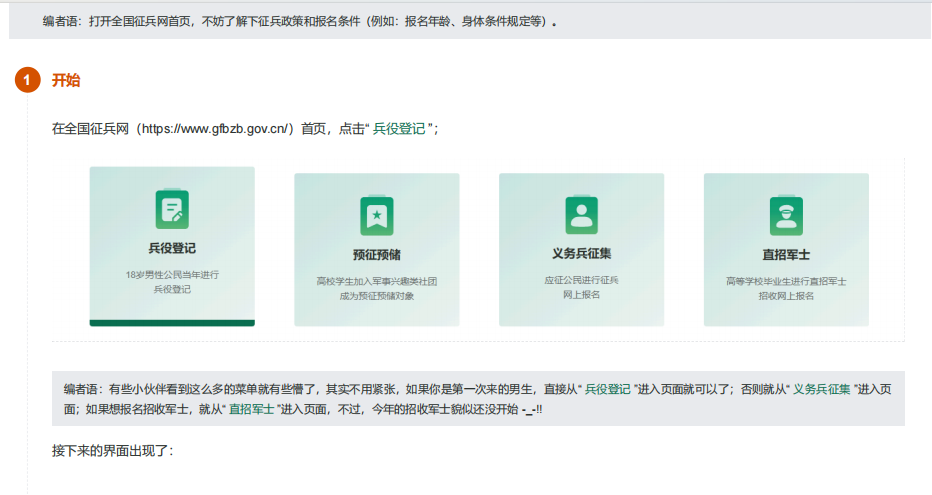Click the green bar under 兵役登记 card

point(172,322)
